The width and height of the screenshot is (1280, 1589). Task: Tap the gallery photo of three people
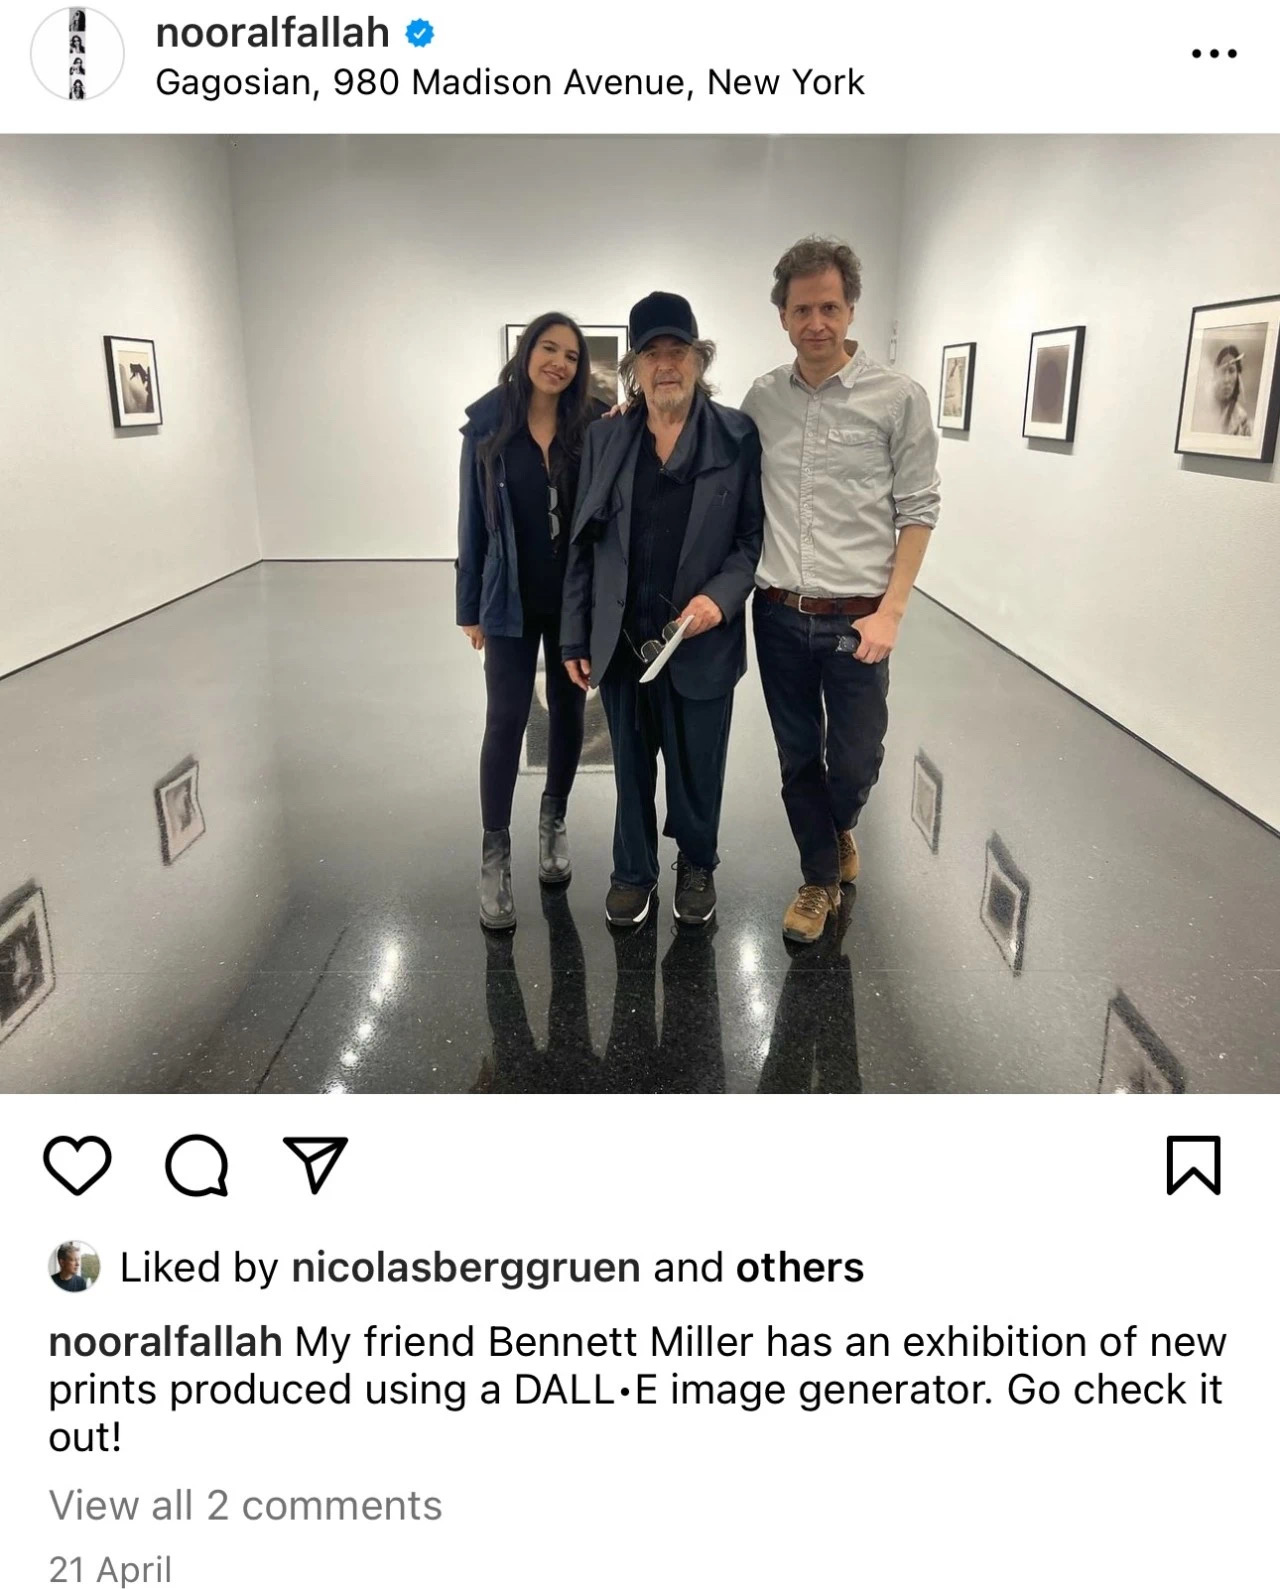point(640,613)
